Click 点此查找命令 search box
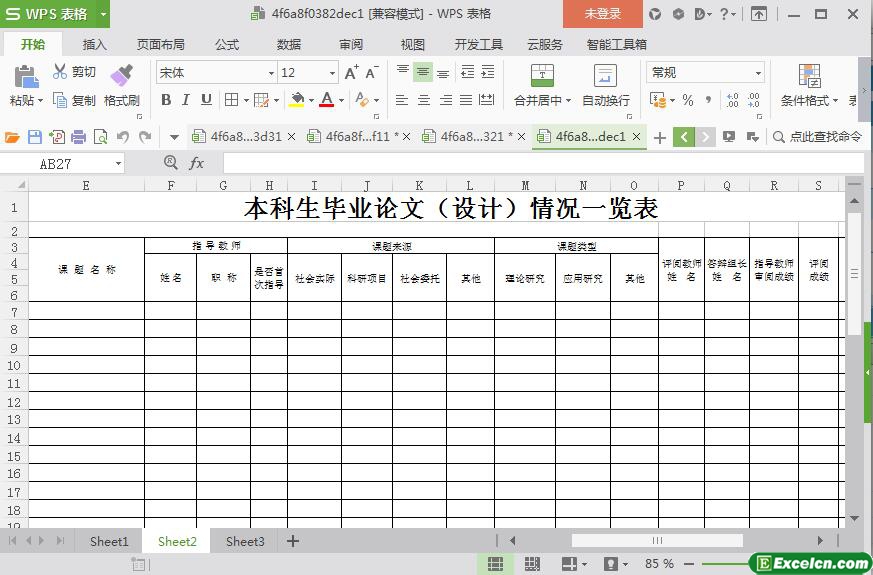The width and height of the screenshot is (873, 575). click(x=818, y=137)
